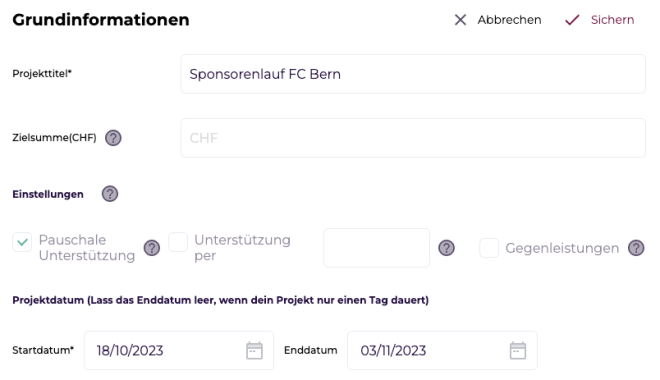Click the Pauschale Unterstützung label text

[87, 248]
